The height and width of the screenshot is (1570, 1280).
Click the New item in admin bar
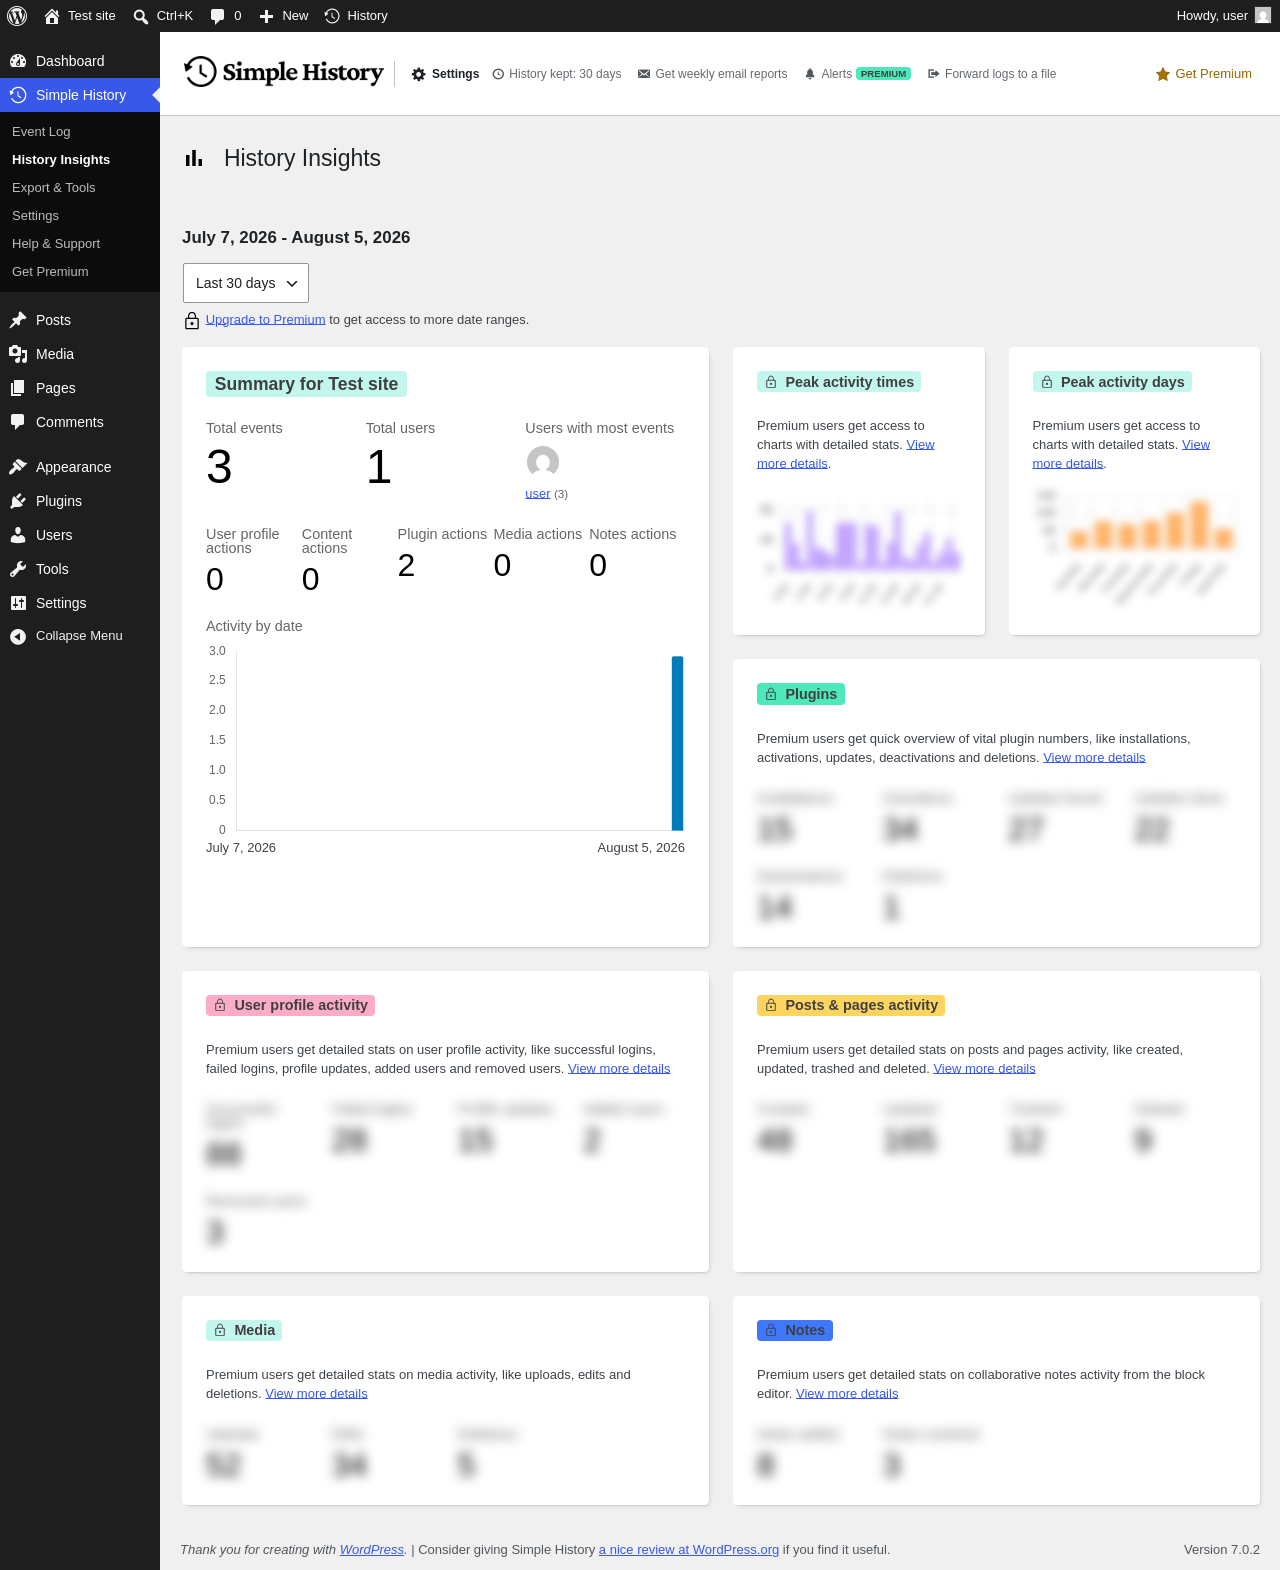tap(284, 16)
